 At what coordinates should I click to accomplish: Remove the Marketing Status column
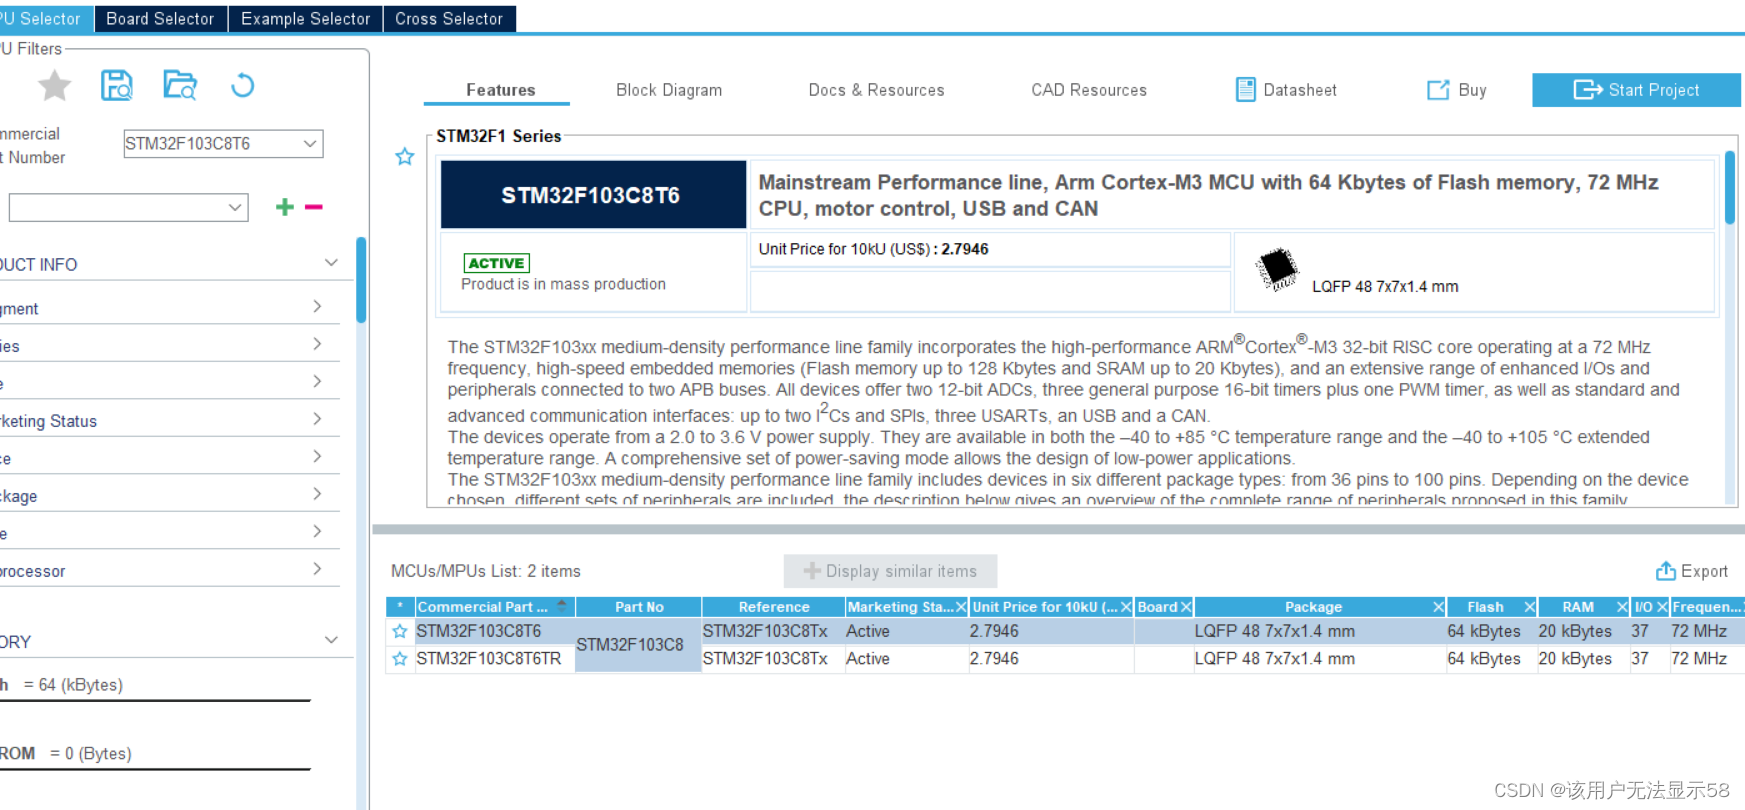point(960,607)
